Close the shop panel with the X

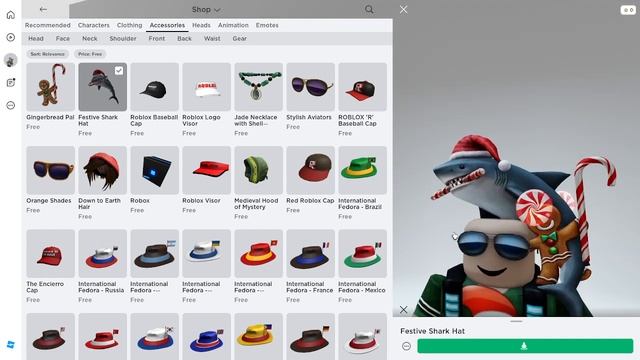403,9
